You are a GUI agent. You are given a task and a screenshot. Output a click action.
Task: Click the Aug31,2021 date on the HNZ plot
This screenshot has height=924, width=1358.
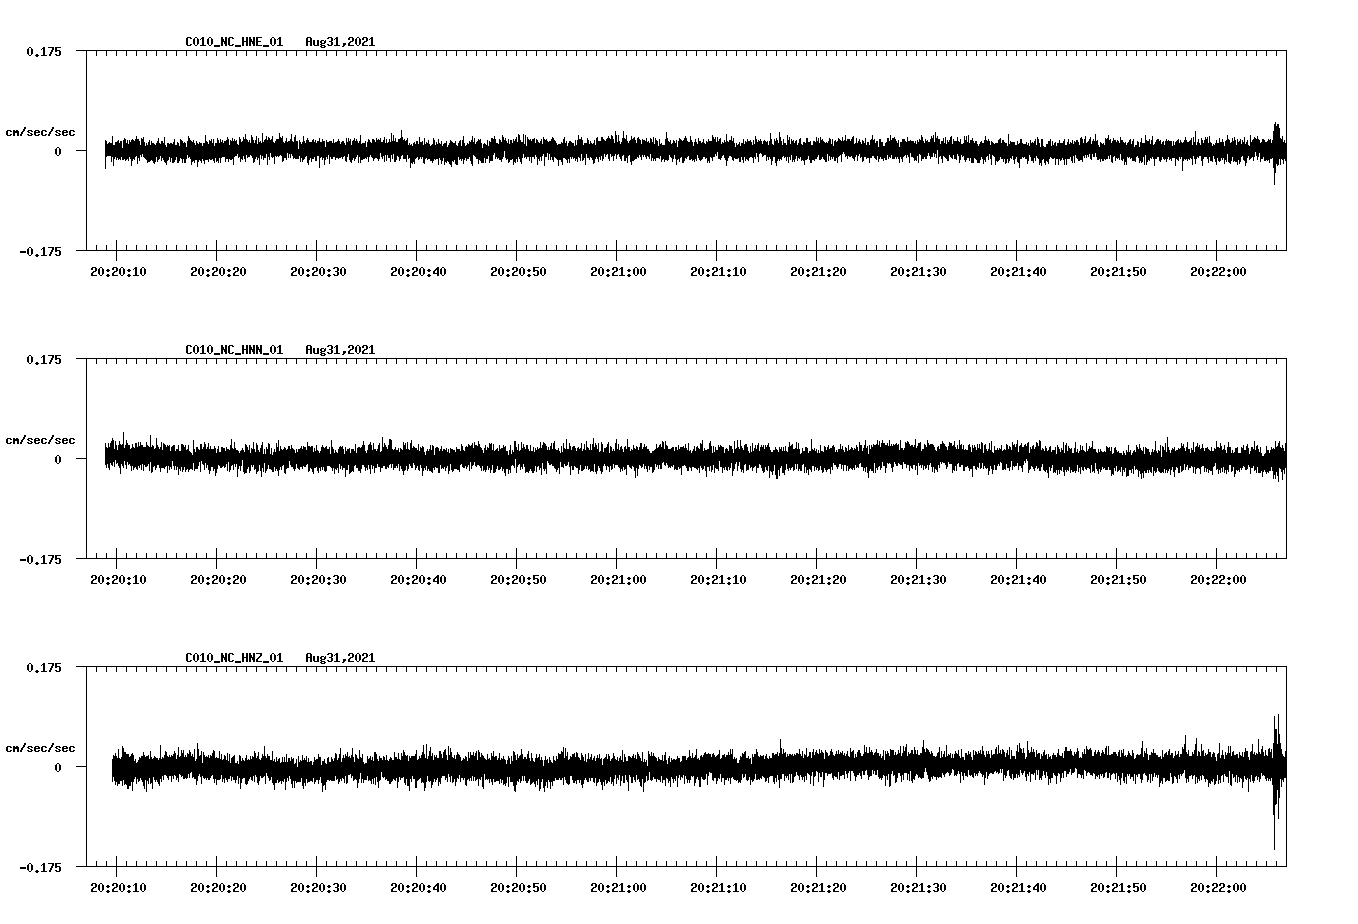coord(340,658)
